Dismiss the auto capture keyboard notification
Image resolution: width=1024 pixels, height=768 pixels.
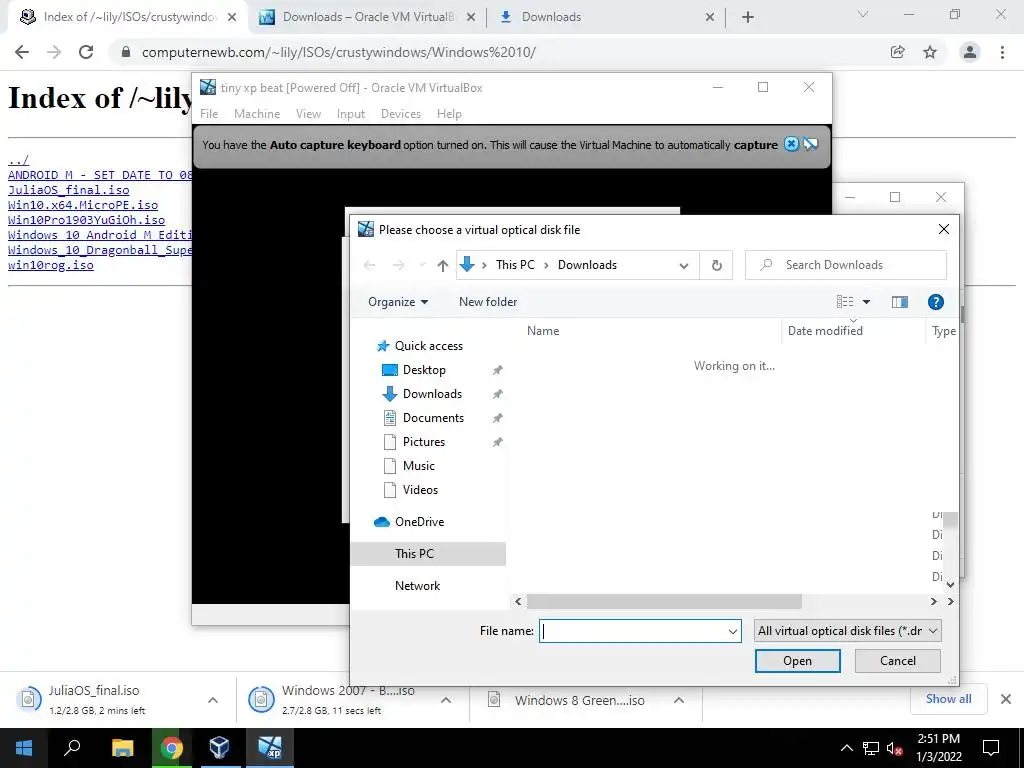[791, 144]
